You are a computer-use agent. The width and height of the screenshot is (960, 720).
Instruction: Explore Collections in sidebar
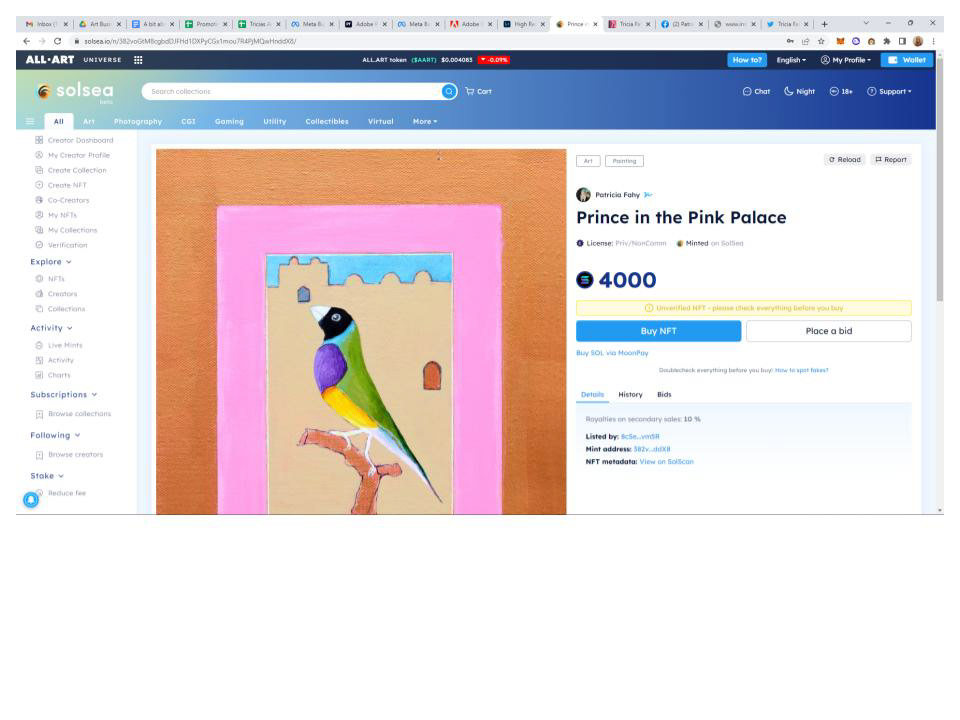pos(60,309)
